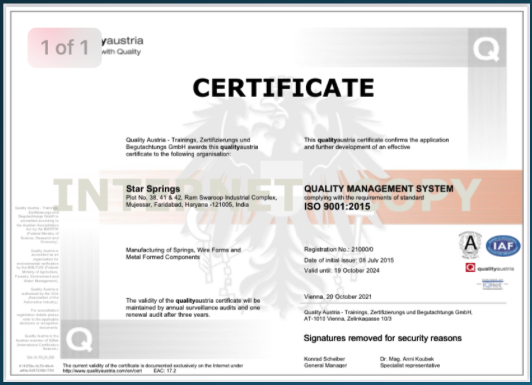This screenshot has height=385, width=532.
Task: Click the "1 of 1" page indicator badge
Action: tap(64, 47)
